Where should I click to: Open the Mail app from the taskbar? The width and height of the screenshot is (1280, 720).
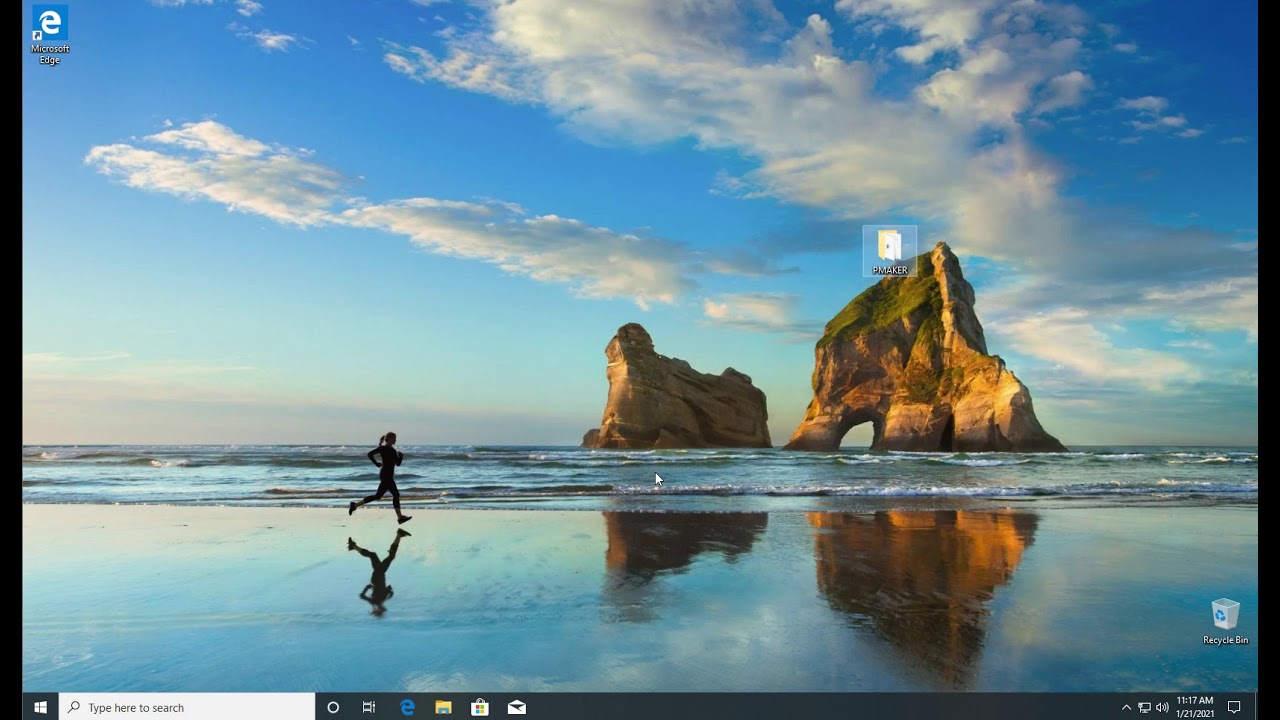(517, 707)
